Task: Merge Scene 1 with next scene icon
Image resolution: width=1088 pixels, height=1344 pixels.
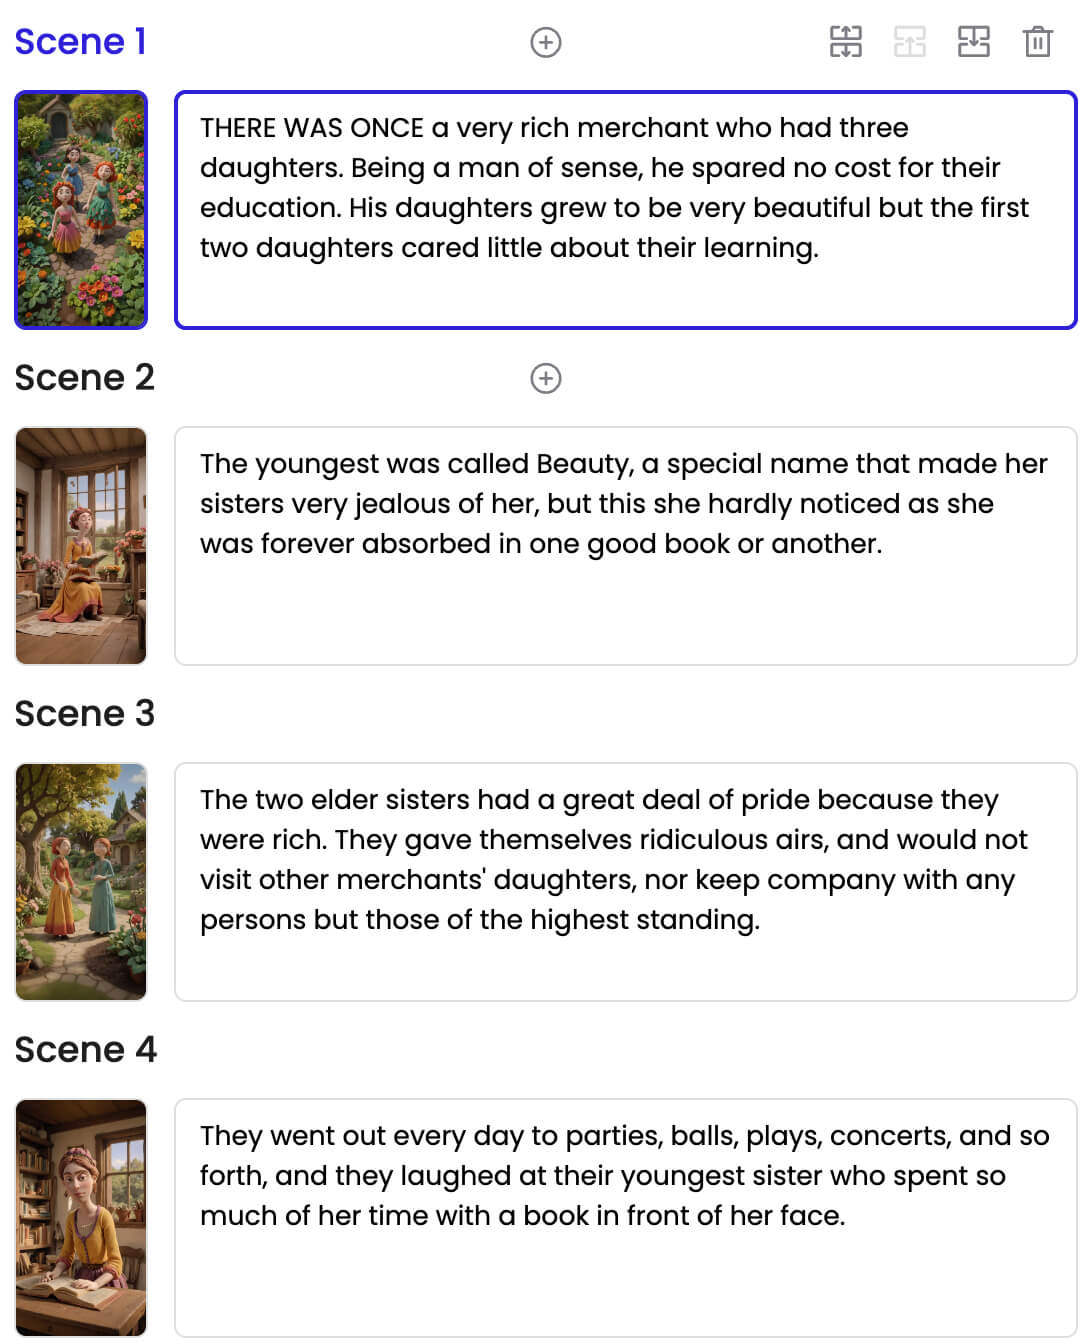Action: coord(974,42)
